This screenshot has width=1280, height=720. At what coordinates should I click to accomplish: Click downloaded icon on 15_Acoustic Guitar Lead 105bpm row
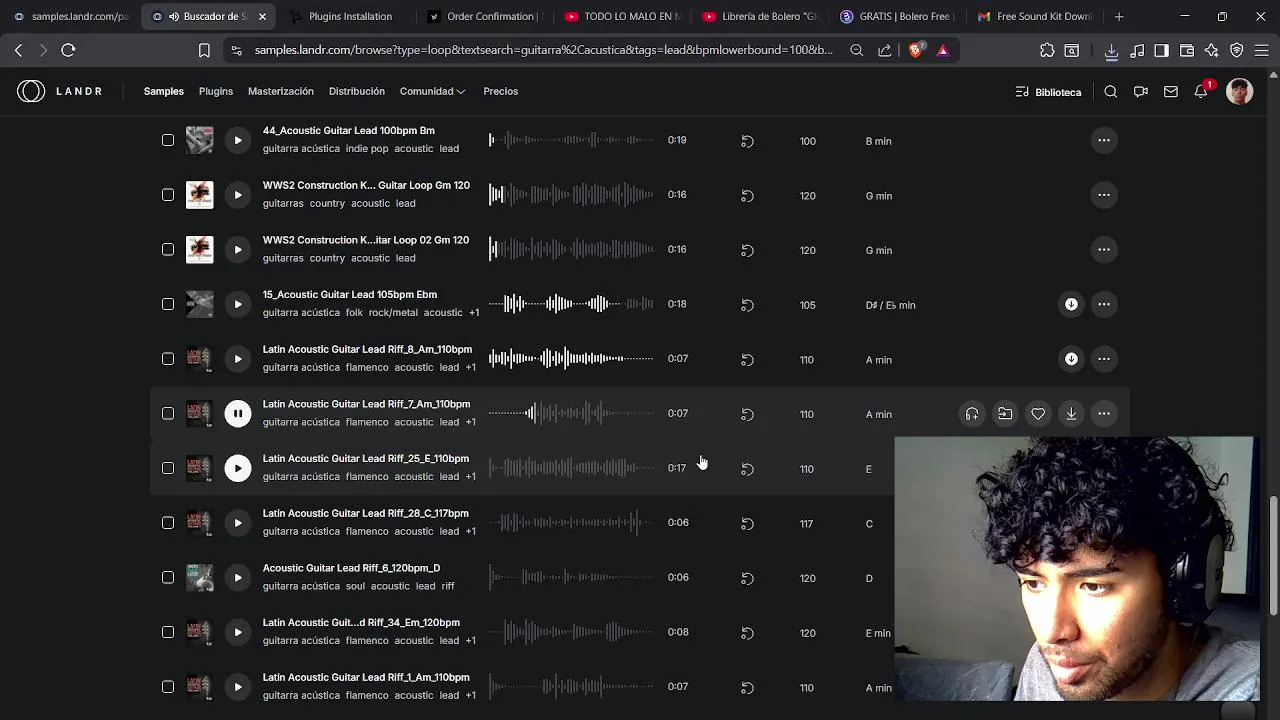1071,304
